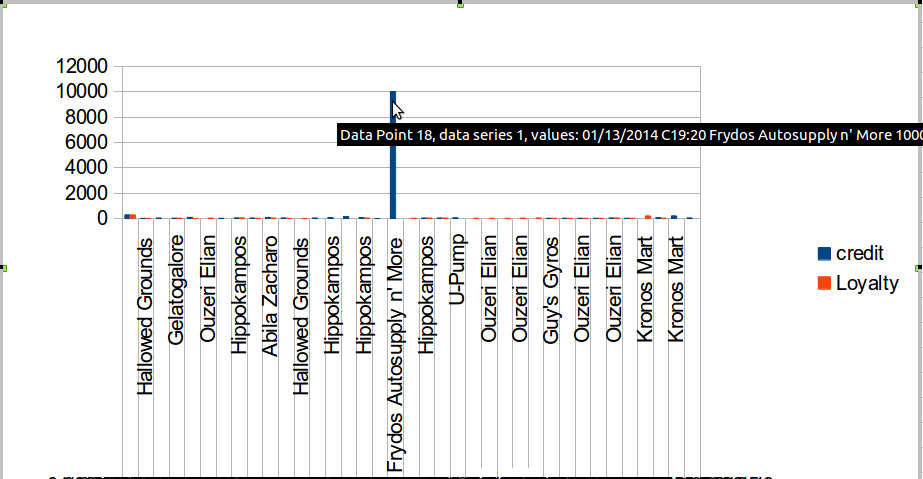Click the Data Point 18 tooltip

click(630, 135)
